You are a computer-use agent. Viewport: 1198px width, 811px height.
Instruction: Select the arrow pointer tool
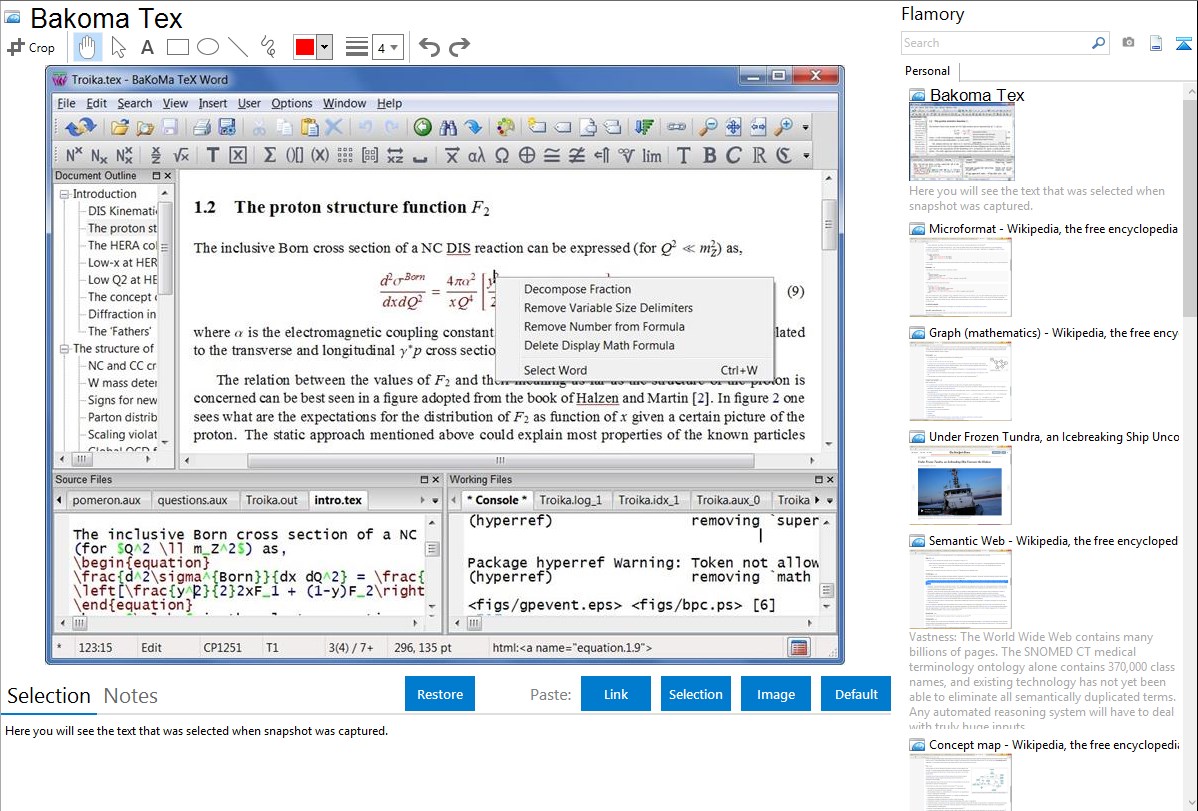[118, 47]
